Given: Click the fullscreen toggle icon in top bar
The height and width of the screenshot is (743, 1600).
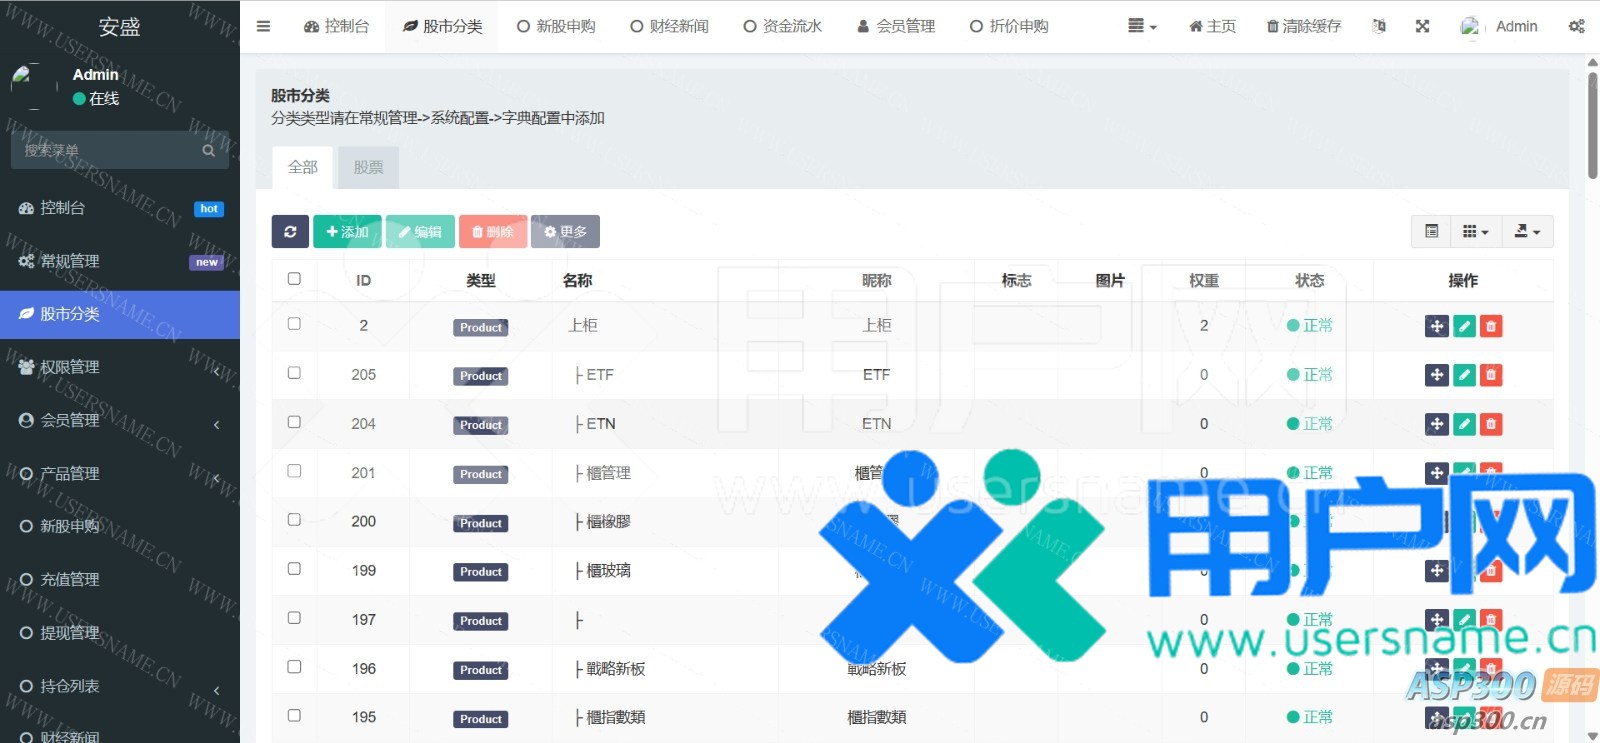Looking at the screenshot, I should point(1422,26).
